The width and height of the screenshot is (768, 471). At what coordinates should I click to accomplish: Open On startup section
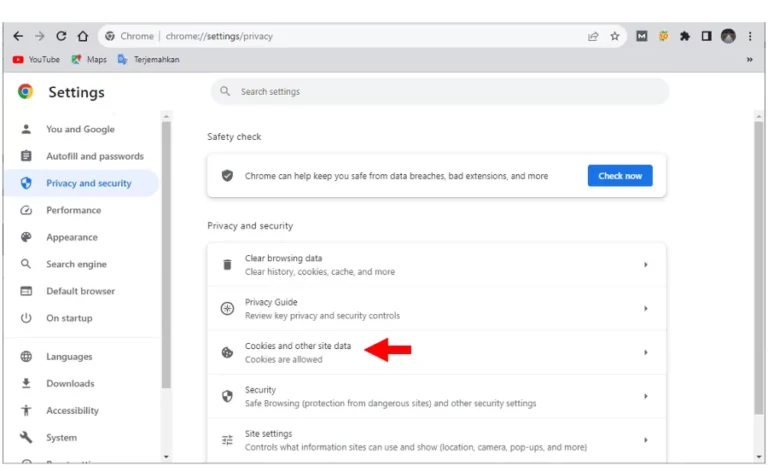pyautogui.click(x=82, y=318)
